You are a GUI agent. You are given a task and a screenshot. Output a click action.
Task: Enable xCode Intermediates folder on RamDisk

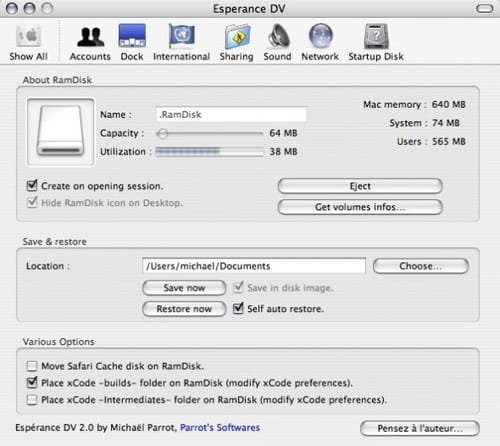coord(32,399)
